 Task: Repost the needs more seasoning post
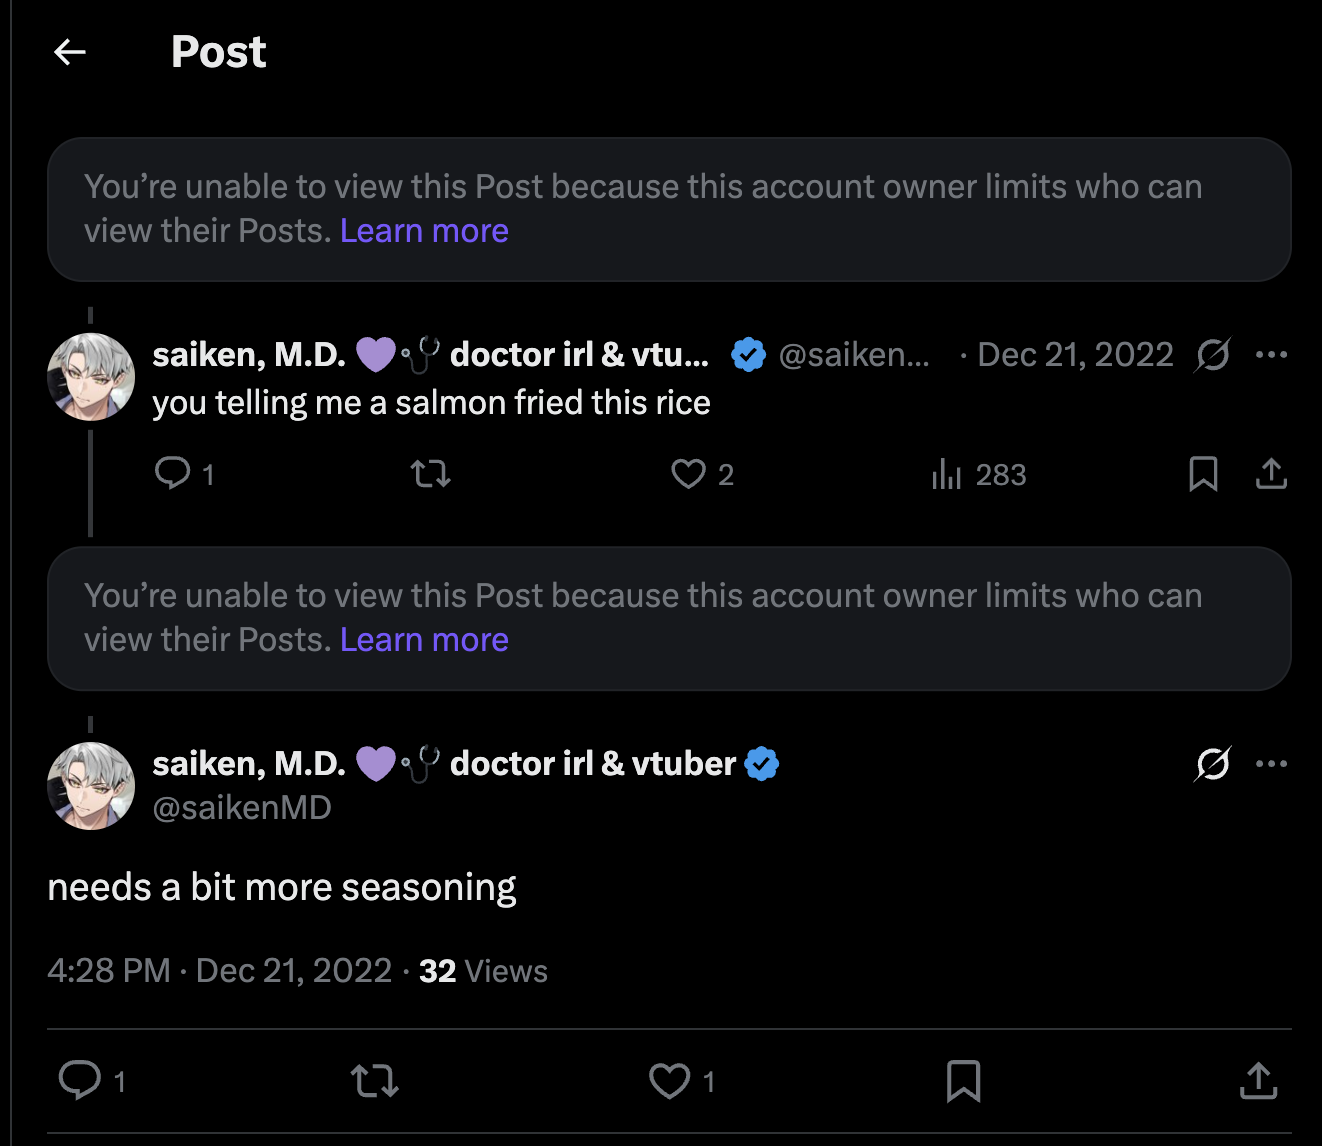click(375, 1081)
